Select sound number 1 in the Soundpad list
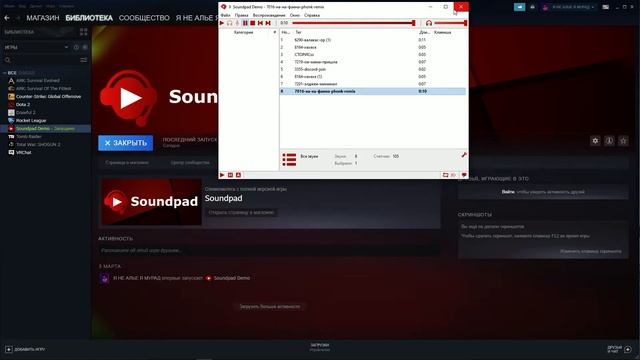 pyautogui.click(x=373, y=40)
